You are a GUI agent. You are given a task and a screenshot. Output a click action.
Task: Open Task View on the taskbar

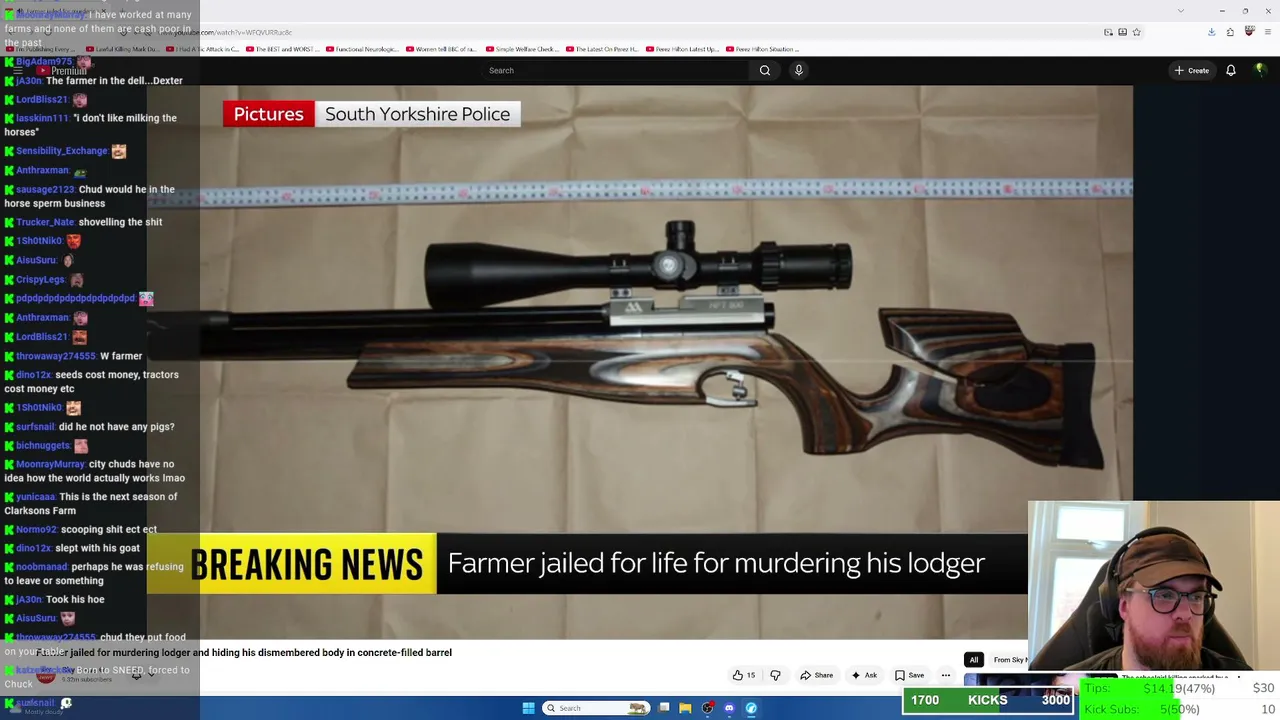pyautogui.click(x=664, y=708)
